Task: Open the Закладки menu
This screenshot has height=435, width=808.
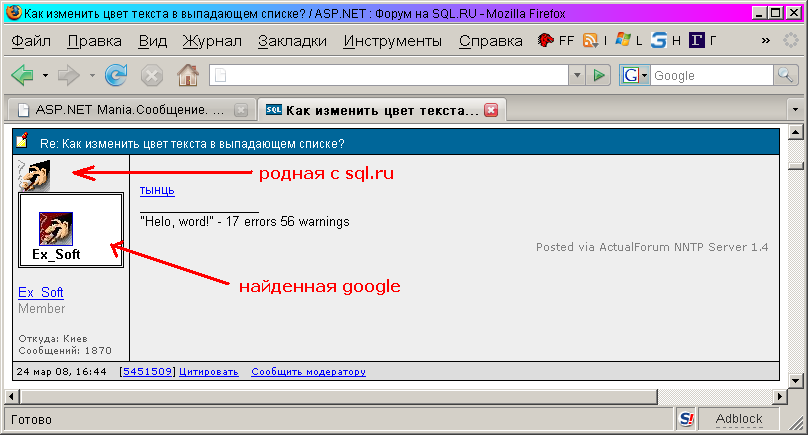Action: 292,41
